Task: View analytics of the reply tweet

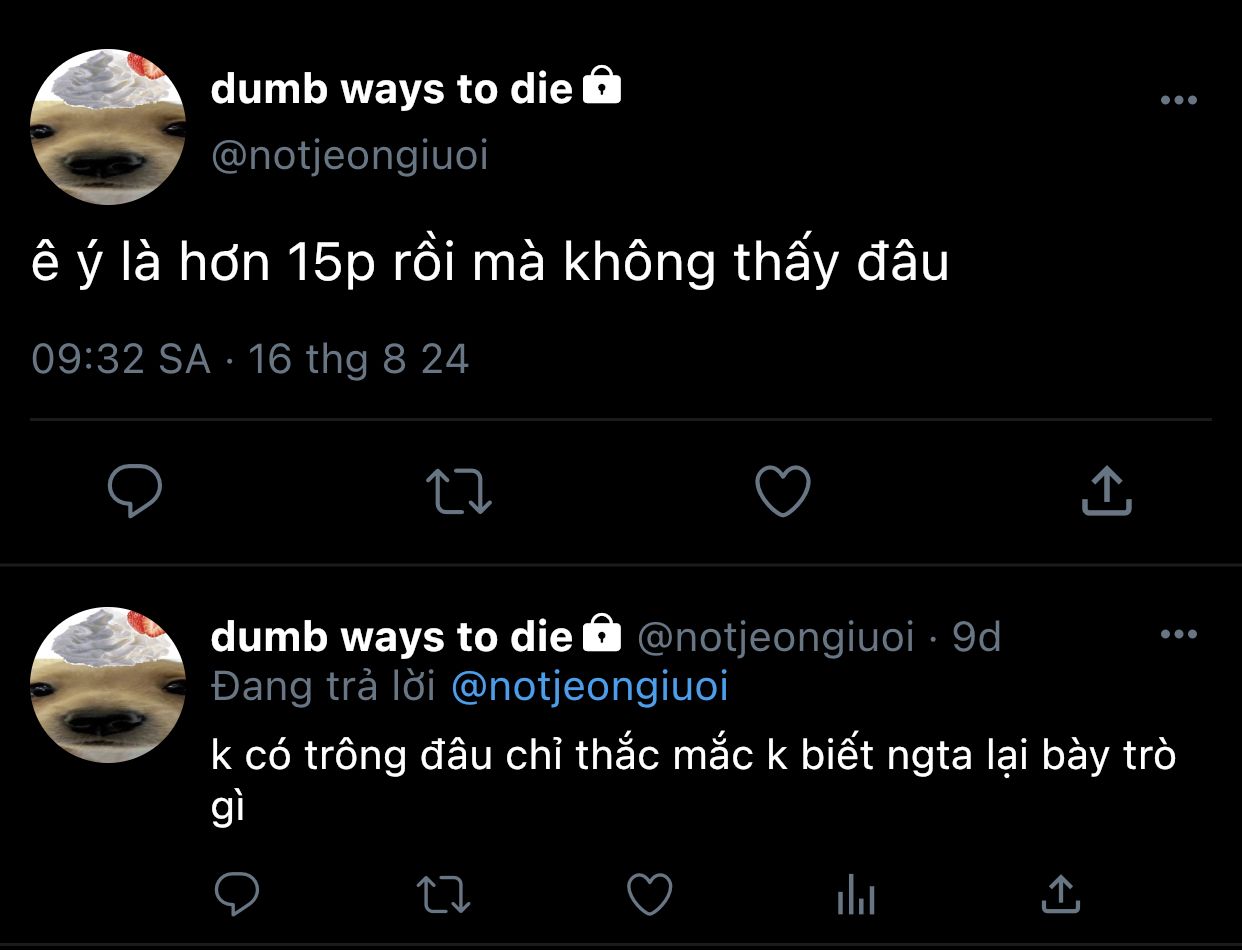Action: coord(856,893)
